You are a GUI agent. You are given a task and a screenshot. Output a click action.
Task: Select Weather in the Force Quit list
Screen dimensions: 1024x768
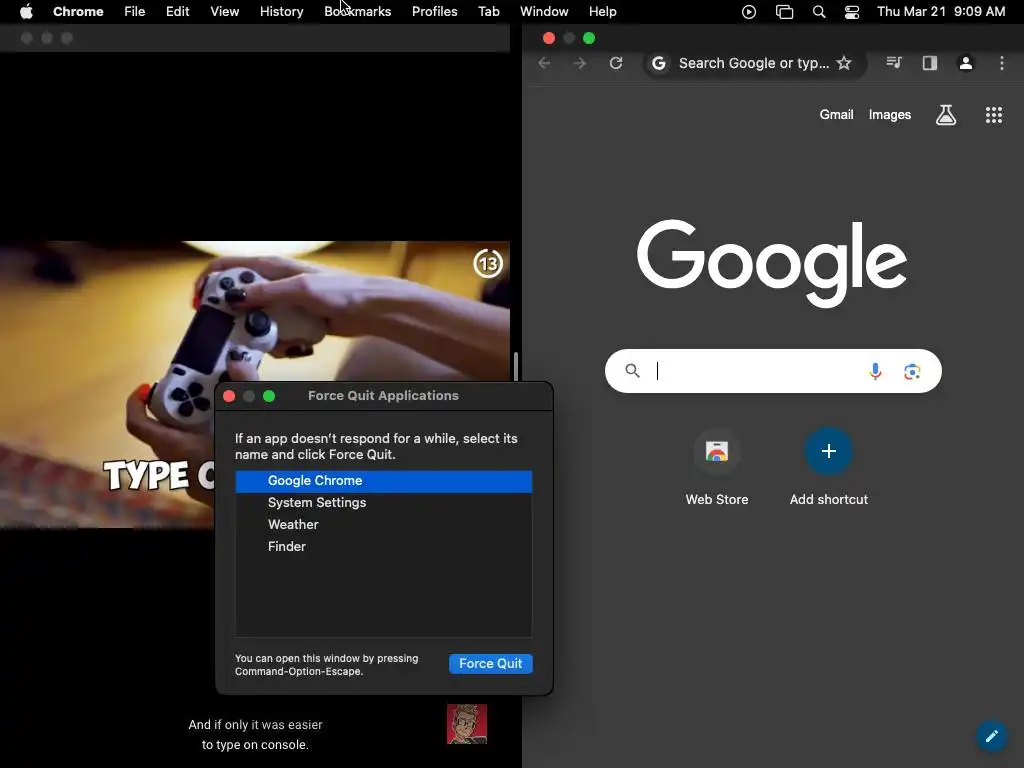(383, 525)
